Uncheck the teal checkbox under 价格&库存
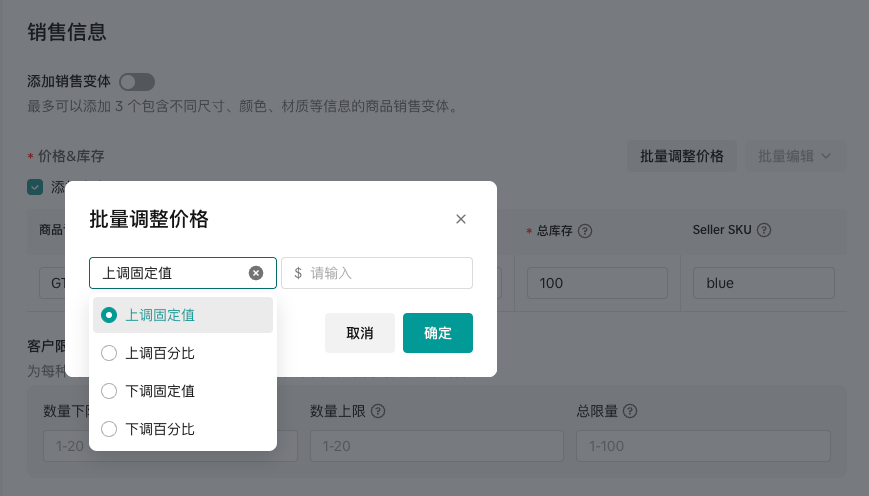Image resolution: width=869 pixels, height=496 pixels. pos(35,187)
